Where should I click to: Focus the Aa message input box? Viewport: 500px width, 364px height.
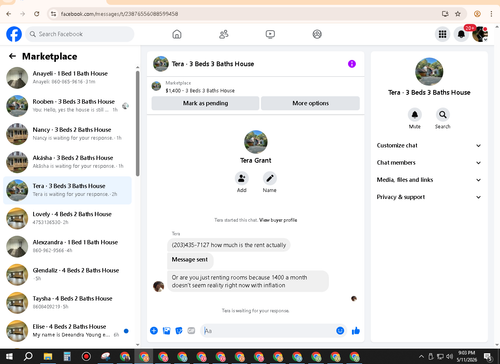[269, 331]
